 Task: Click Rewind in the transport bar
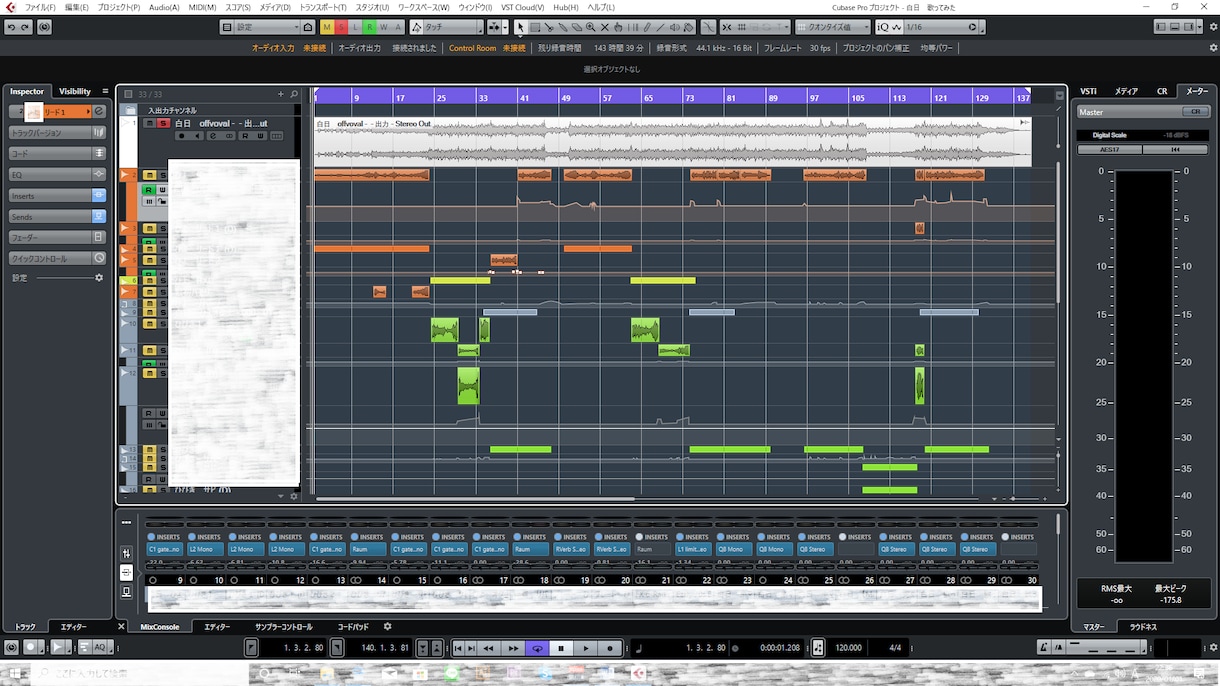click(x=489, y=648)
